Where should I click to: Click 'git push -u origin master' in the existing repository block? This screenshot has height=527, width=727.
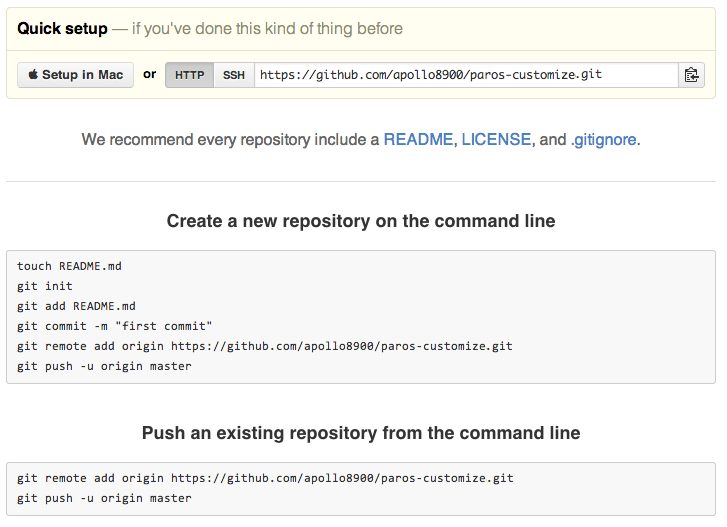coord(104,498)
